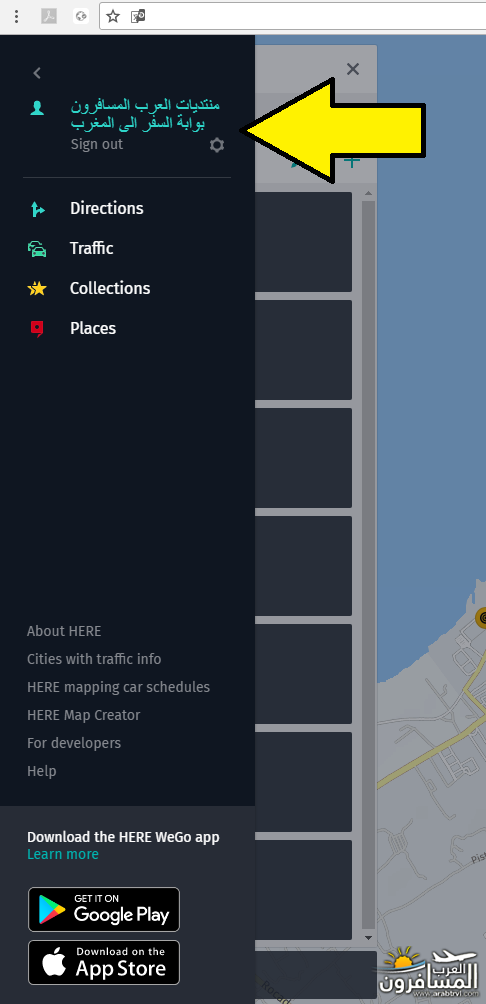Open Collections menu item
486x1004 pixels.
pos(110,288)
